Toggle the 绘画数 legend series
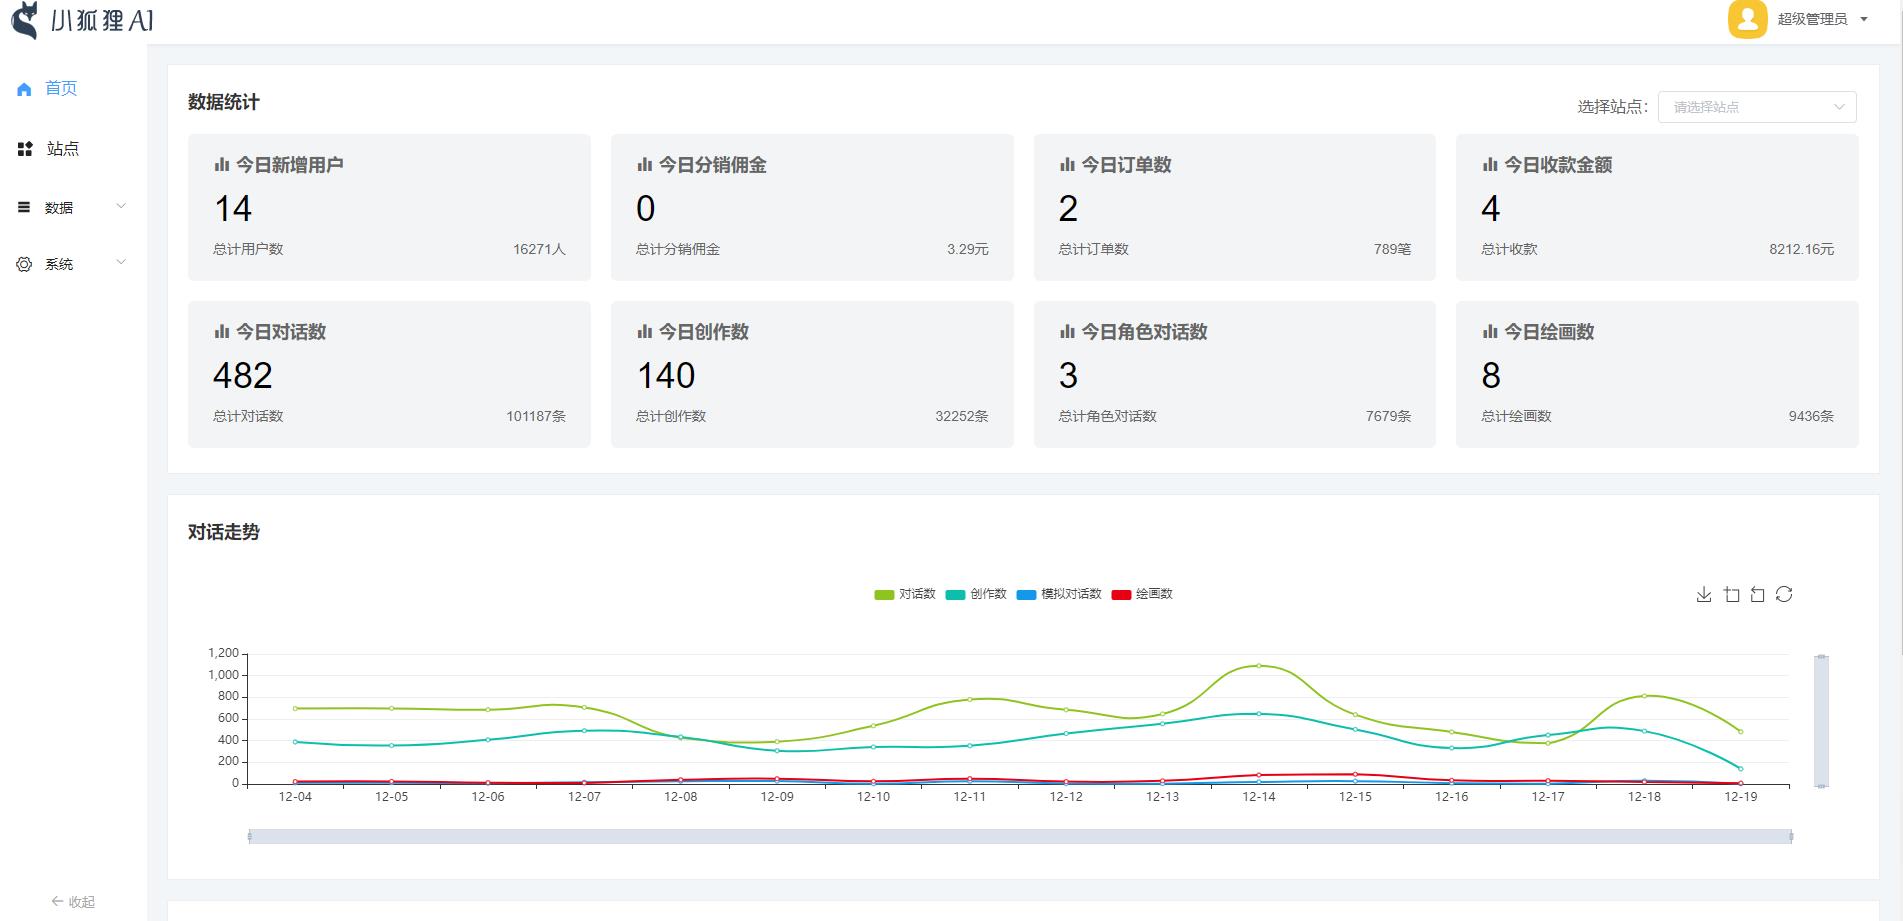Image resolution: width=1903 pixels, height=921 pixels. 1142,594
